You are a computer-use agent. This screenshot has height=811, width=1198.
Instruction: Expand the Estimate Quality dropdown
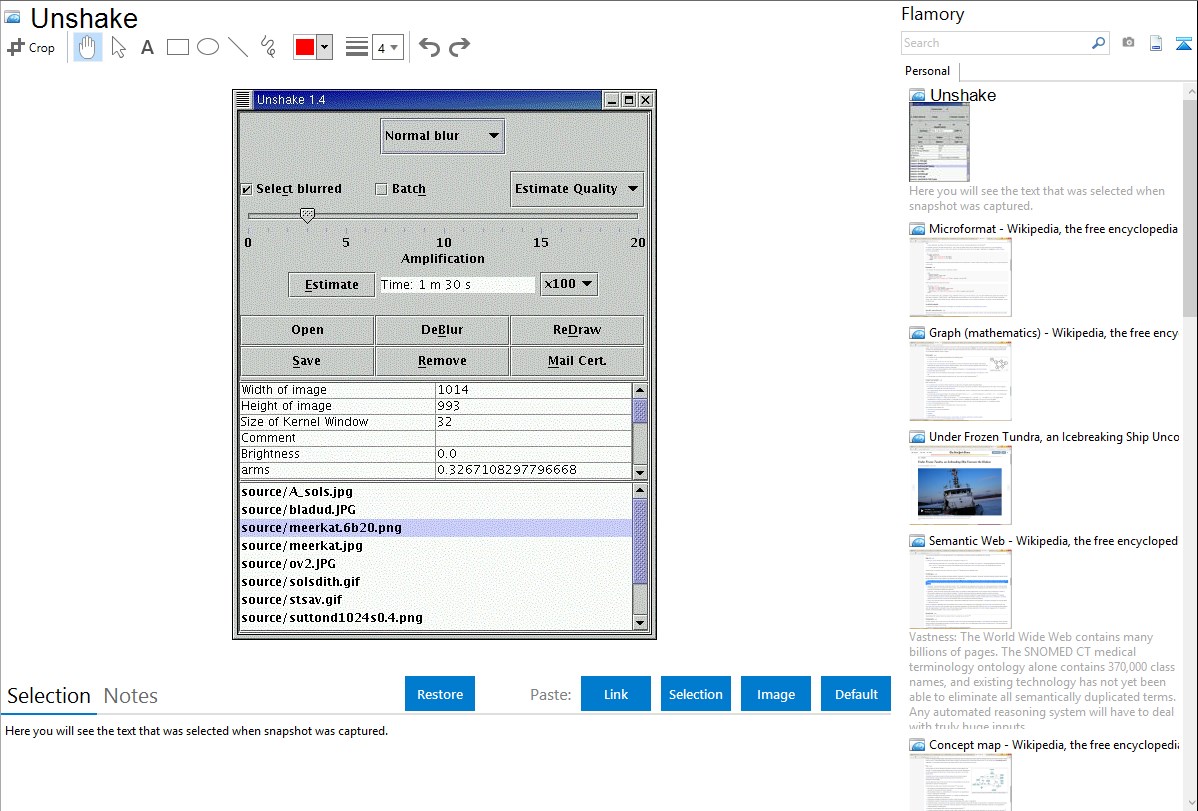(x=576, y=189)
